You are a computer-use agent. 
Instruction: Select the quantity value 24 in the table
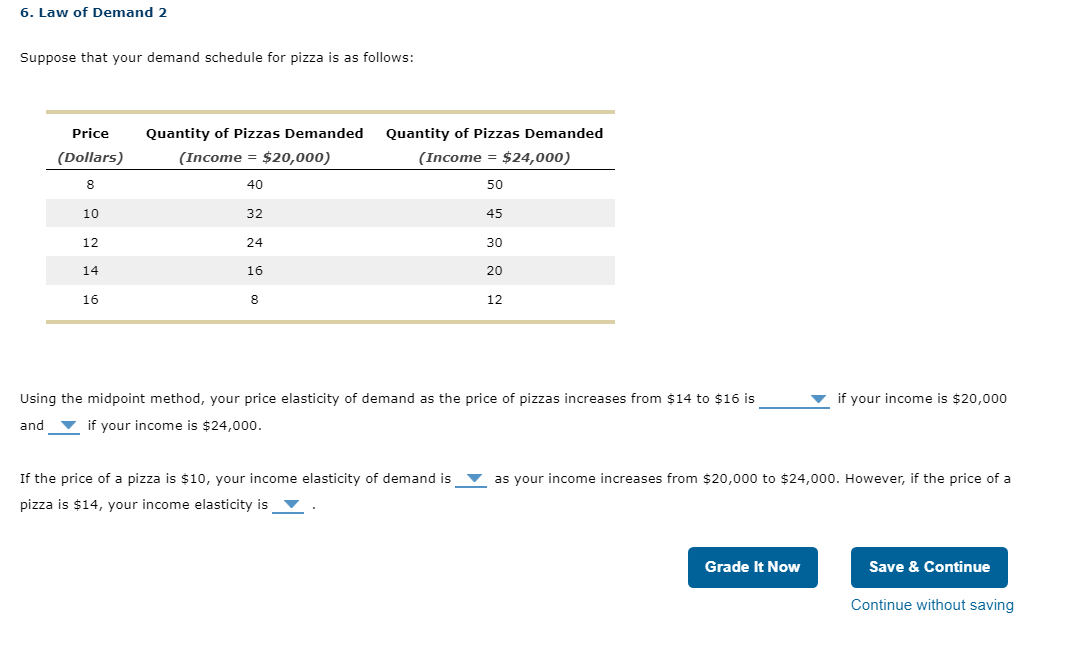(x=255, y=241)
